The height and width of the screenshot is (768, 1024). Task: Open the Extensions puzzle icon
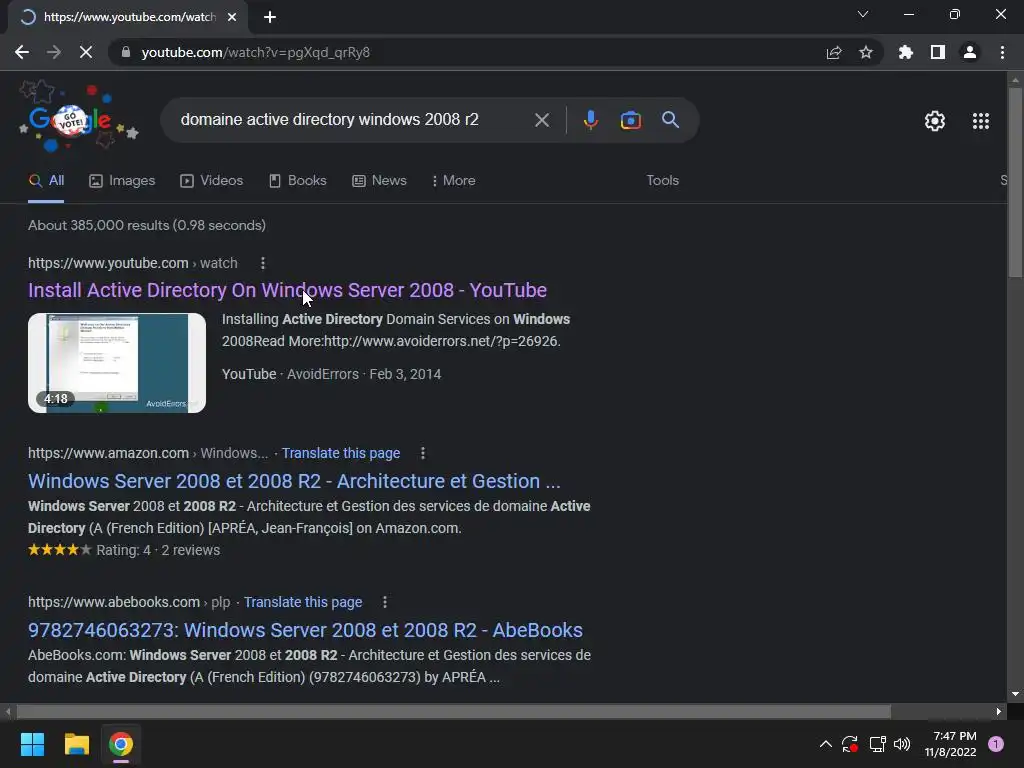coord(906,52)
